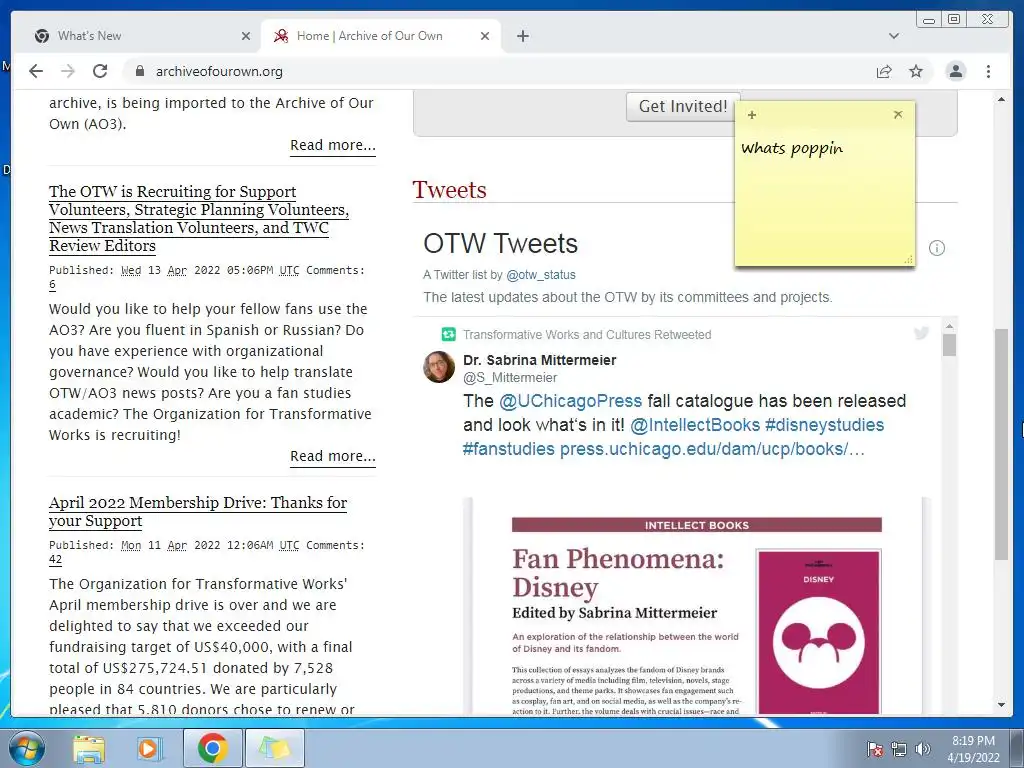Click the Twitter bird logo in the tweet

point(921,334)
